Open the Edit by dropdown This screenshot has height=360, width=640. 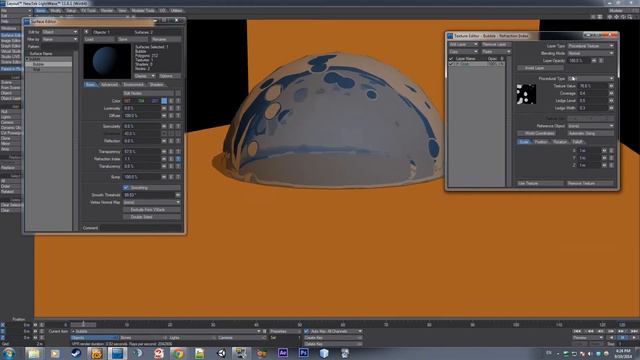coord(60,32)
